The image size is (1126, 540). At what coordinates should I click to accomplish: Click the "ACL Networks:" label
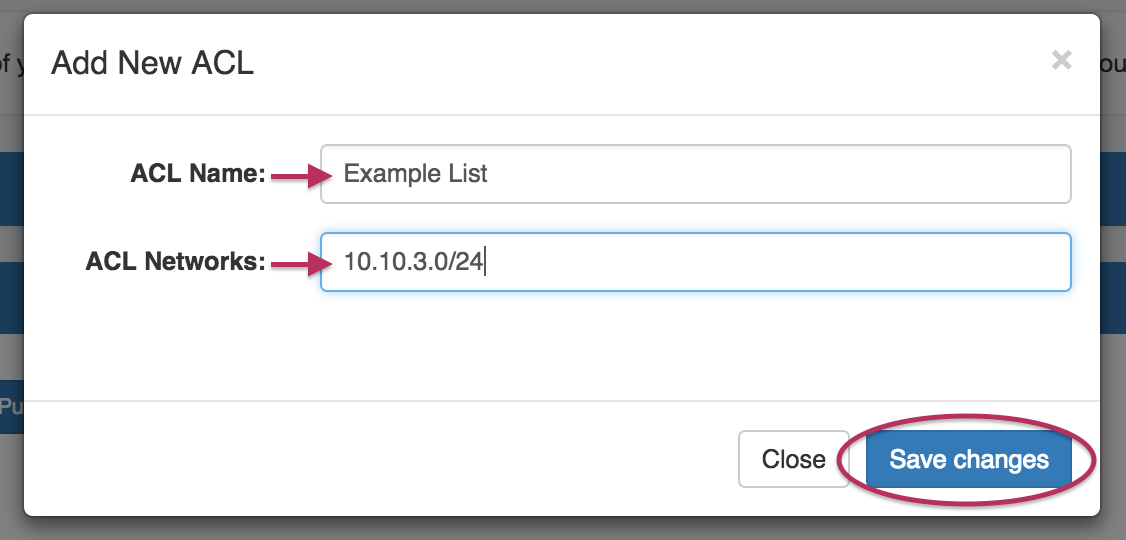pos(175,261)
